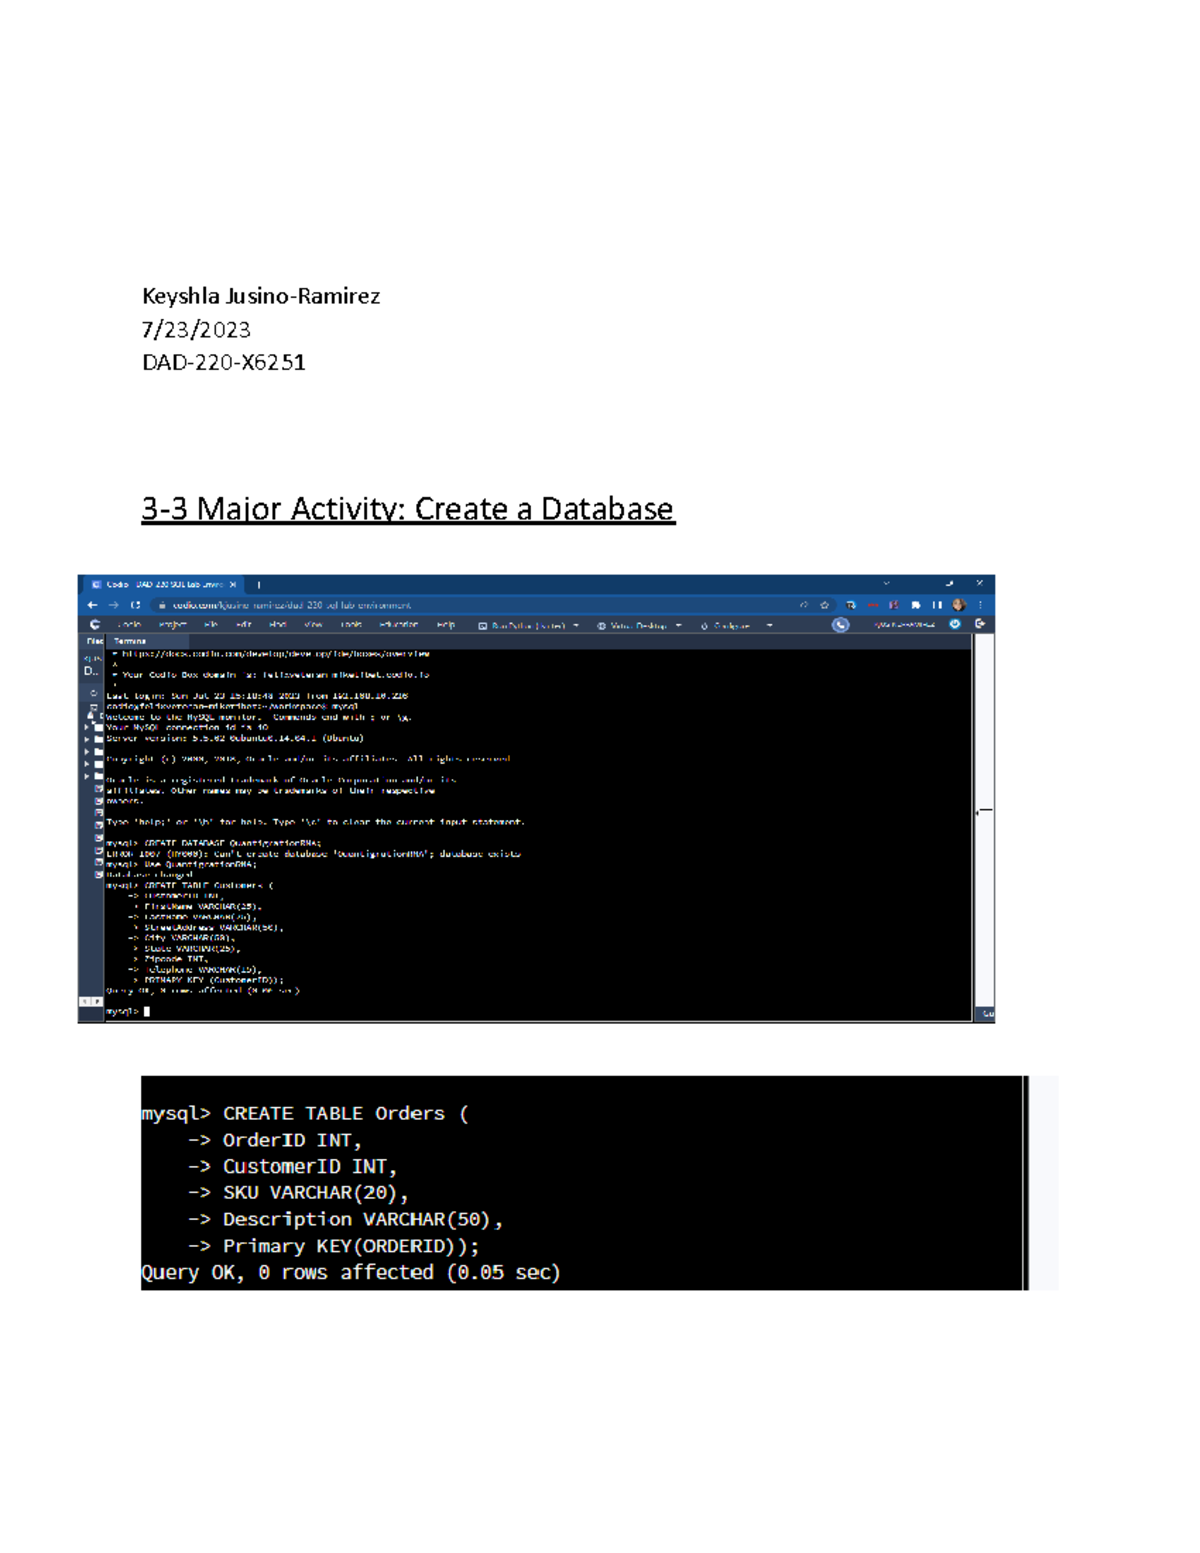Reload the Codio page

(135, 605)
